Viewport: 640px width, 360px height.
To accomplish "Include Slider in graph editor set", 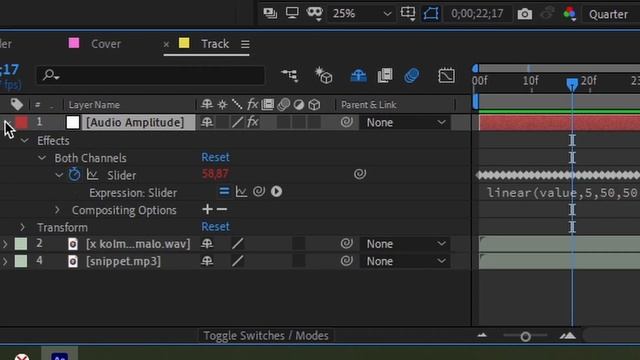I will pyautogui.click(x=93, y=175).
